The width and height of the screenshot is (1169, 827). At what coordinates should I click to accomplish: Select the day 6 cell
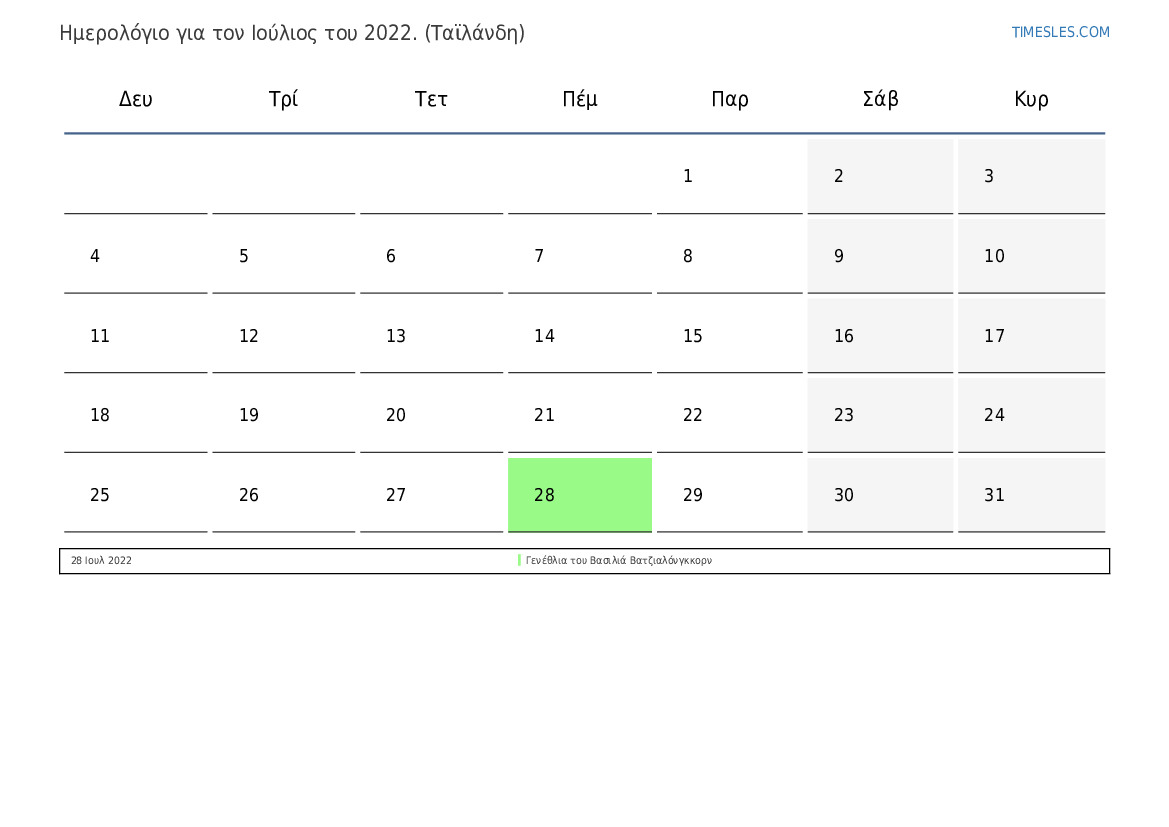point(431,256)
